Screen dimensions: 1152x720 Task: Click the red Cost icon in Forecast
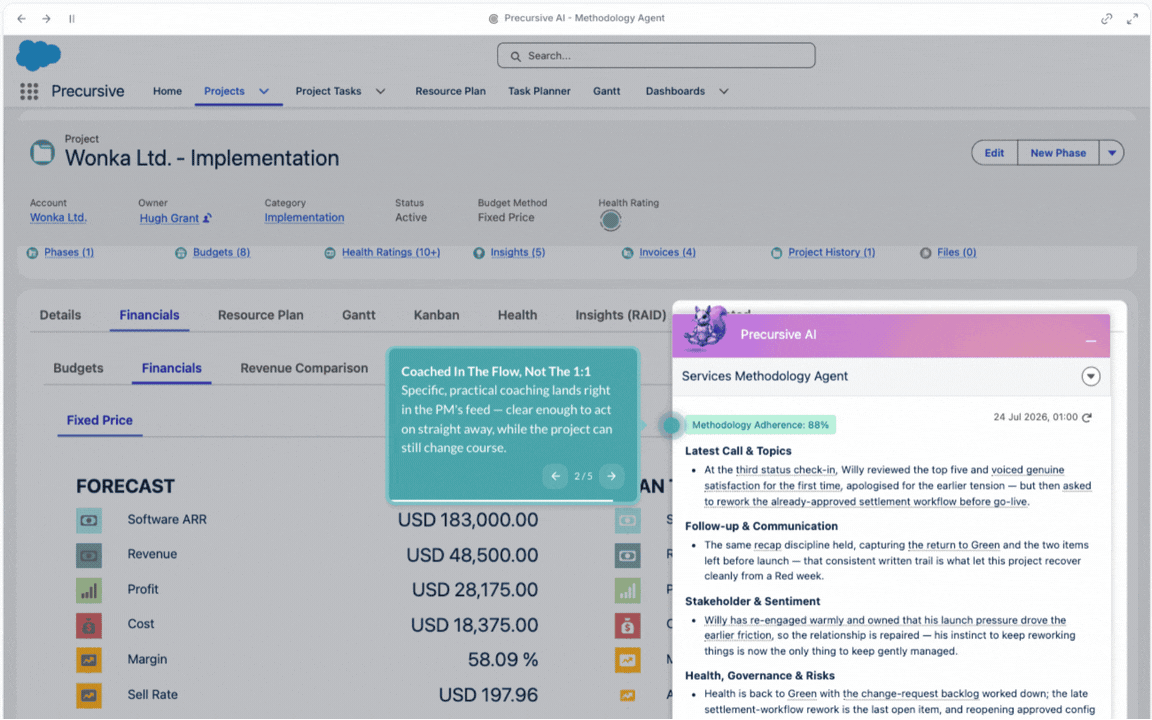[89, 625]
